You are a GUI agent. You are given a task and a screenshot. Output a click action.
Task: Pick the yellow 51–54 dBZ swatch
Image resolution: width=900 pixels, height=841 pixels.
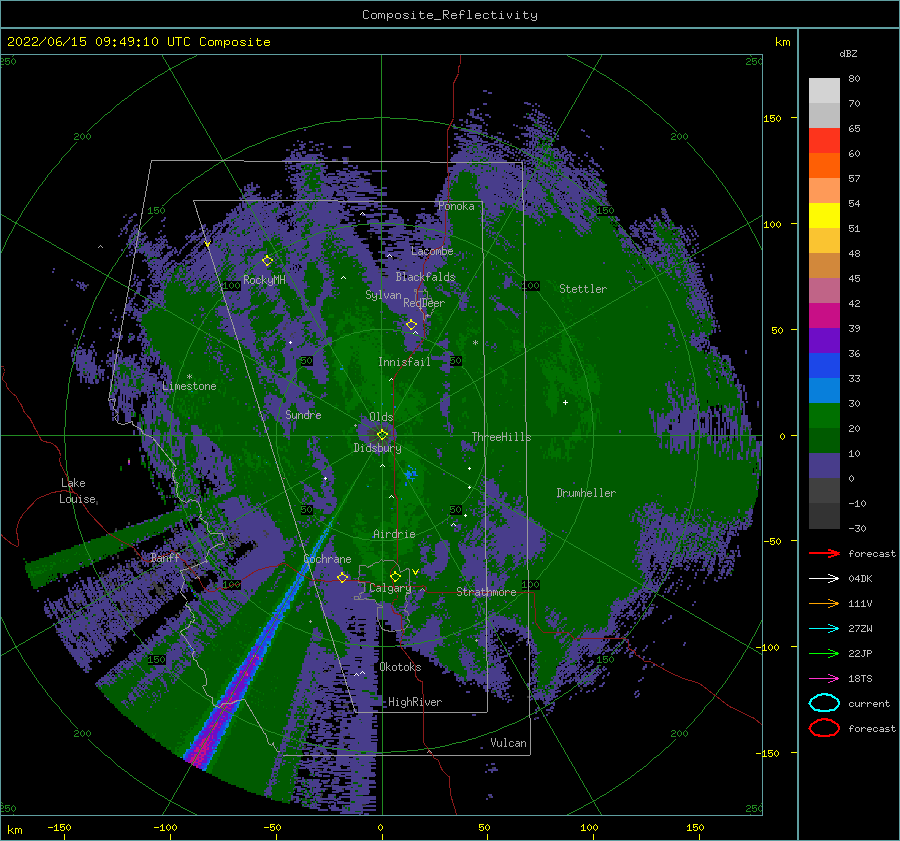pyautogui.click(x=824, y=216)
